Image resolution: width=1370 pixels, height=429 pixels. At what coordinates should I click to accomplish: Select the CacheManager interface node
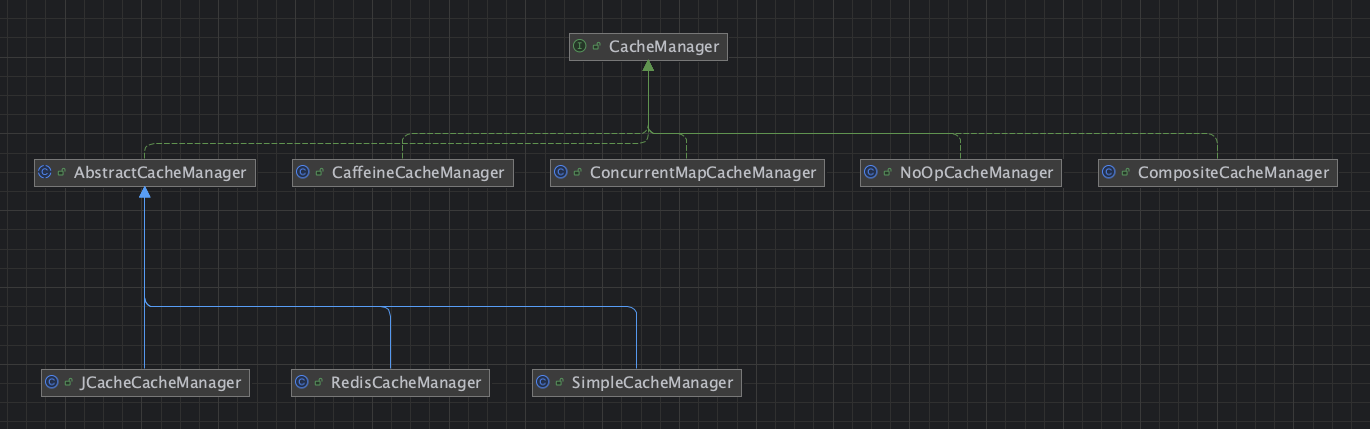click(x=648, y=47)
